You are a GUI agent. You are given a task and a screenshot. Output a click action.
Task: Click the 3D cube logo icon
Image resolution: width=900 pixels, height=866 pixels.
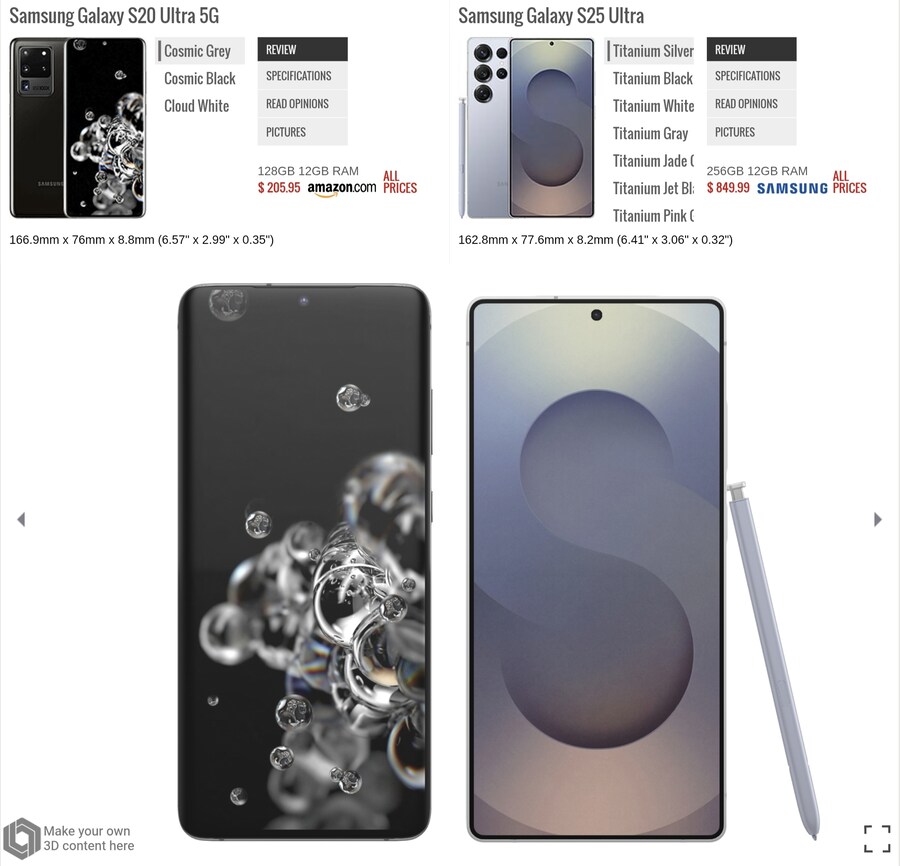tap(21, 838)
